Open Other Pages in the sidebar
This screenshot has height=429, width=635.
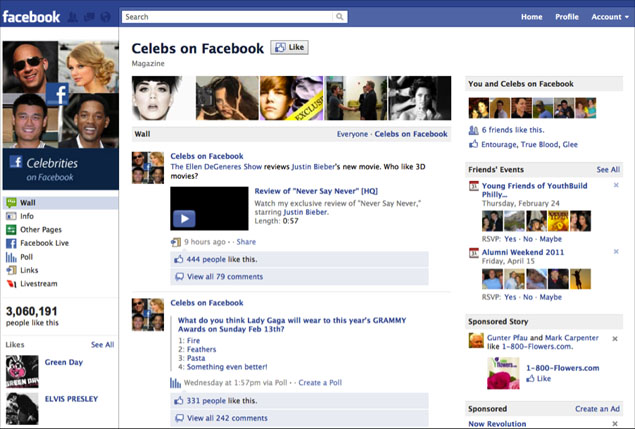41,229
